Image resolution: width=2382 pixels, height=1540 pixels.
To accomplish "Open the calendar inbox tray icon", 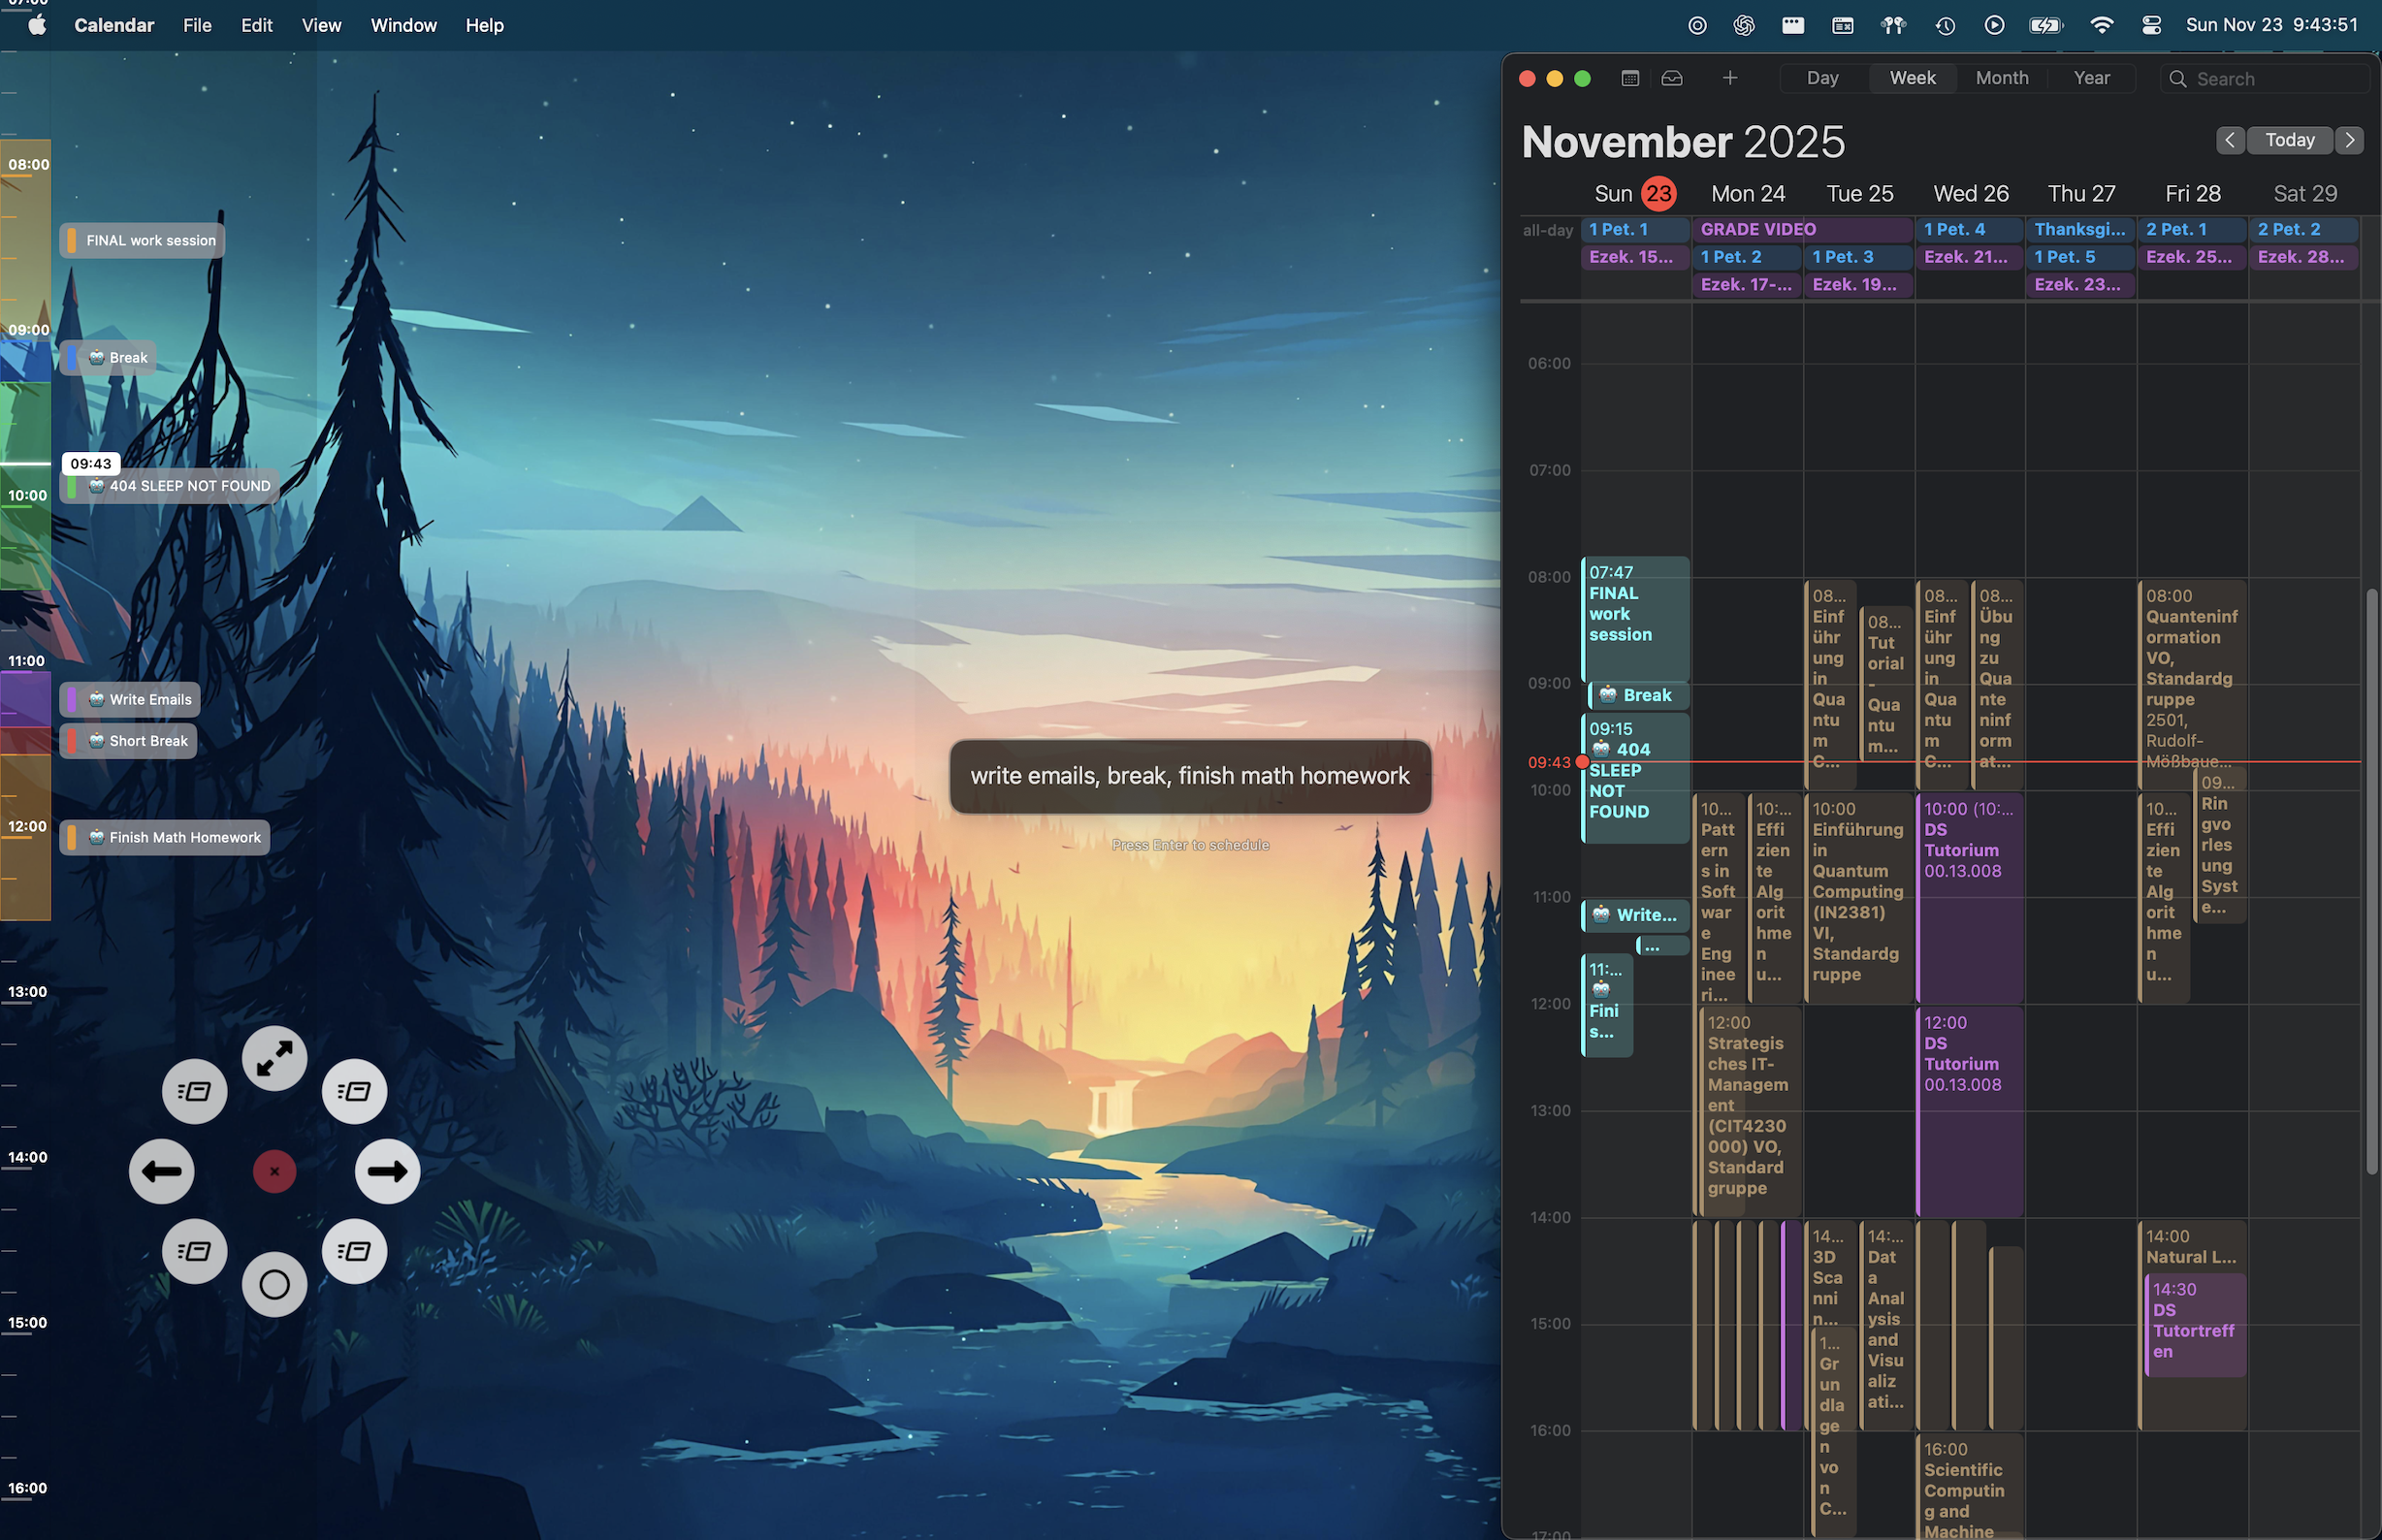I will [1672, 78].
